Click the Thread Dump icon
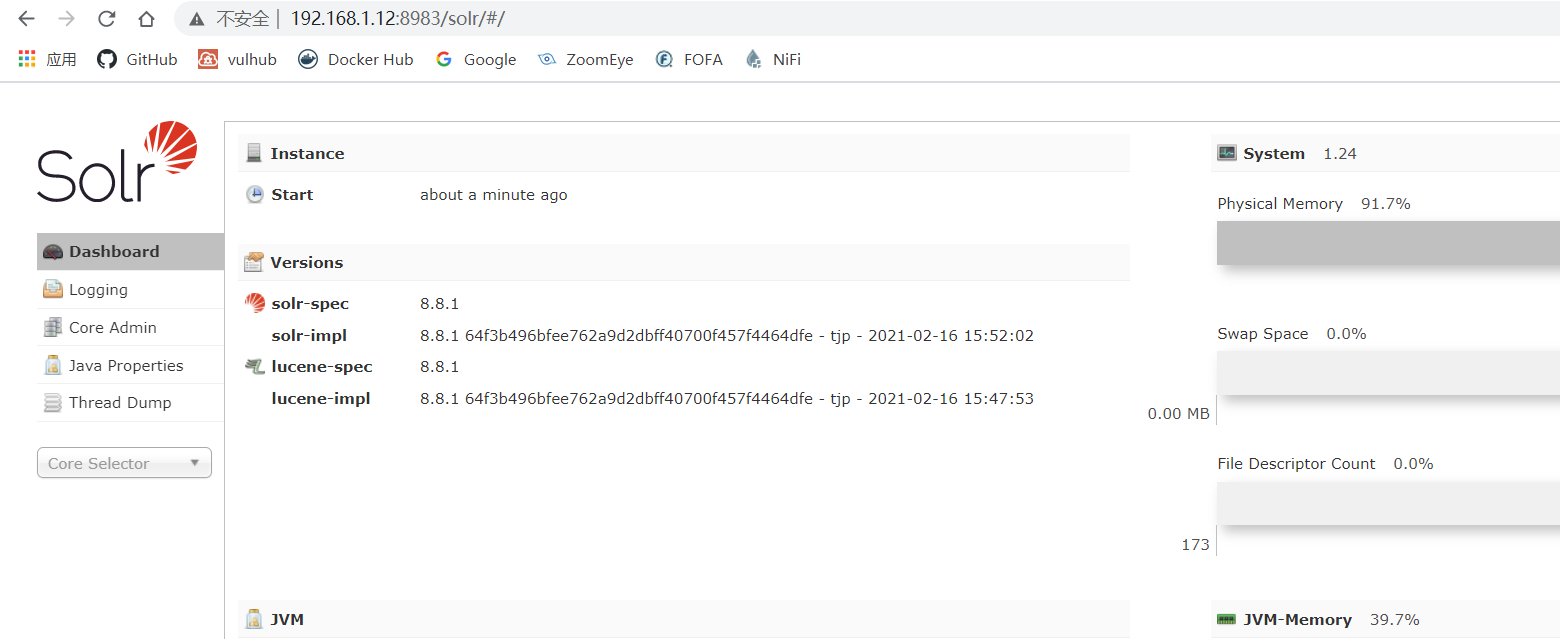The height and width of the screenshot is (639, 1560). 53,403
